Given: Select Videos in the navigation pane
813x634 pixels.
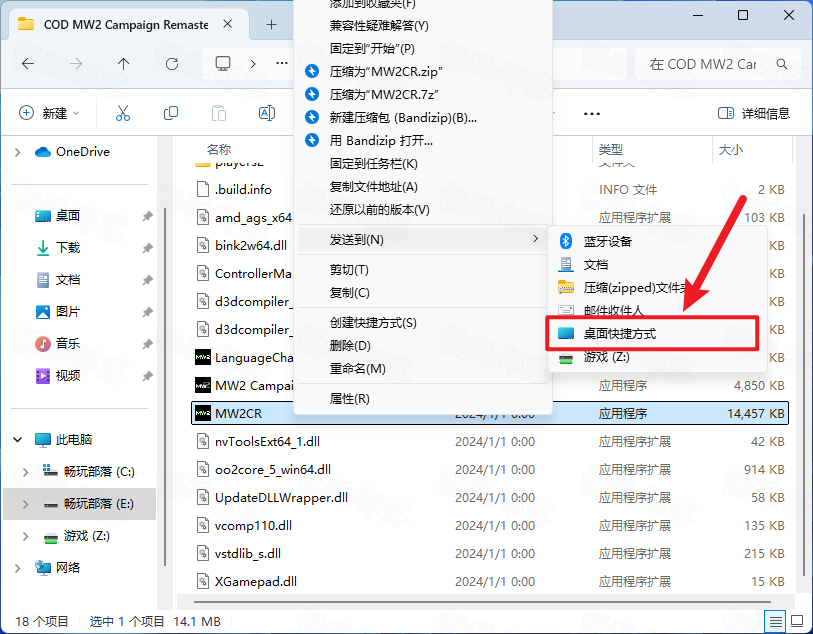Looking at the screenshot, I should point(67,375).
